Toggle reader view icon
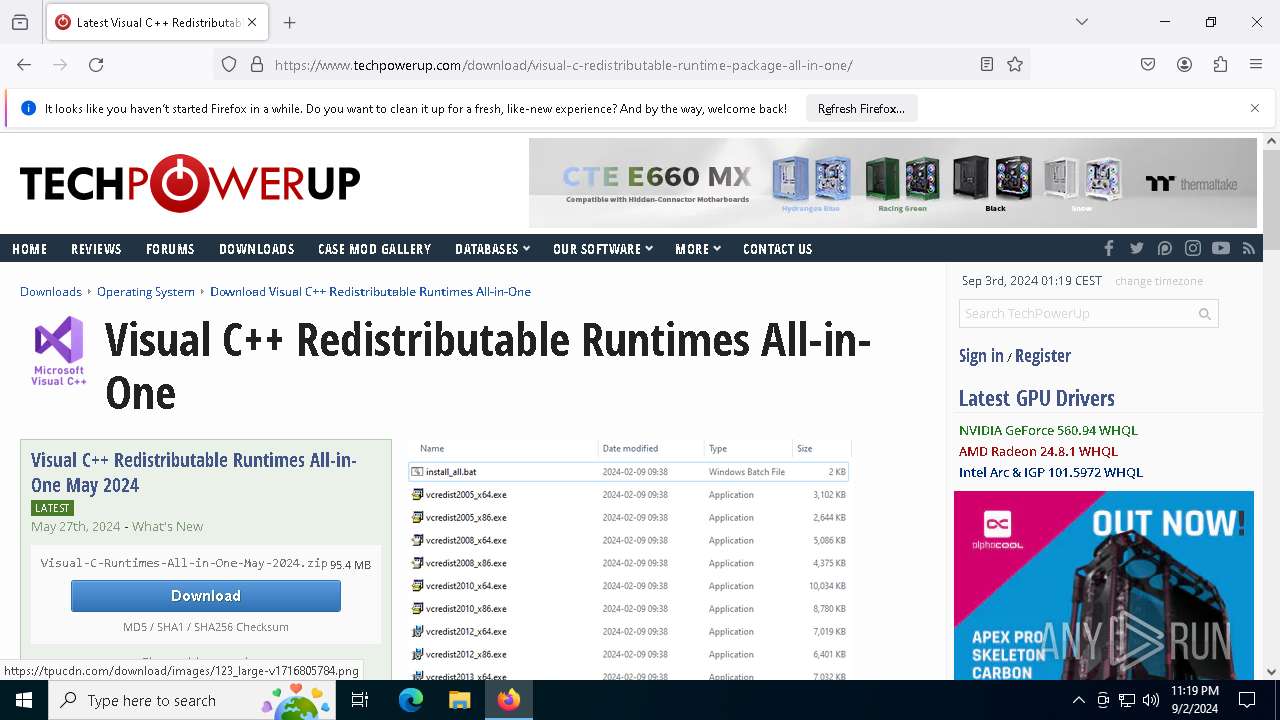This screenshot has width=1280, height=720. pos(987,65)
